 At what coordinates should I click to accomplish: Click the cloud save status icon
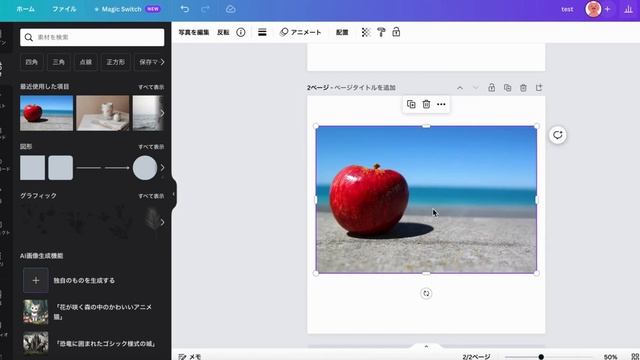click(231, 9)
